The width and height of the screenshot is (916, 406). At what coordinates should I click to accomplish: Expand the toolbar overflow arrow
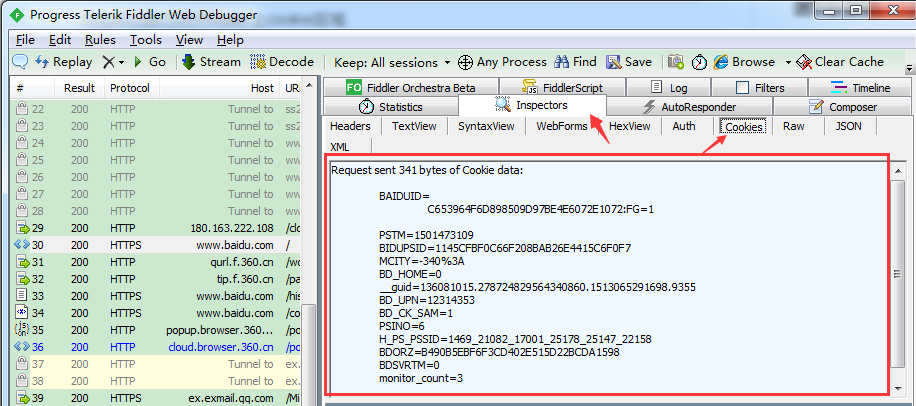tap(909, 67)
